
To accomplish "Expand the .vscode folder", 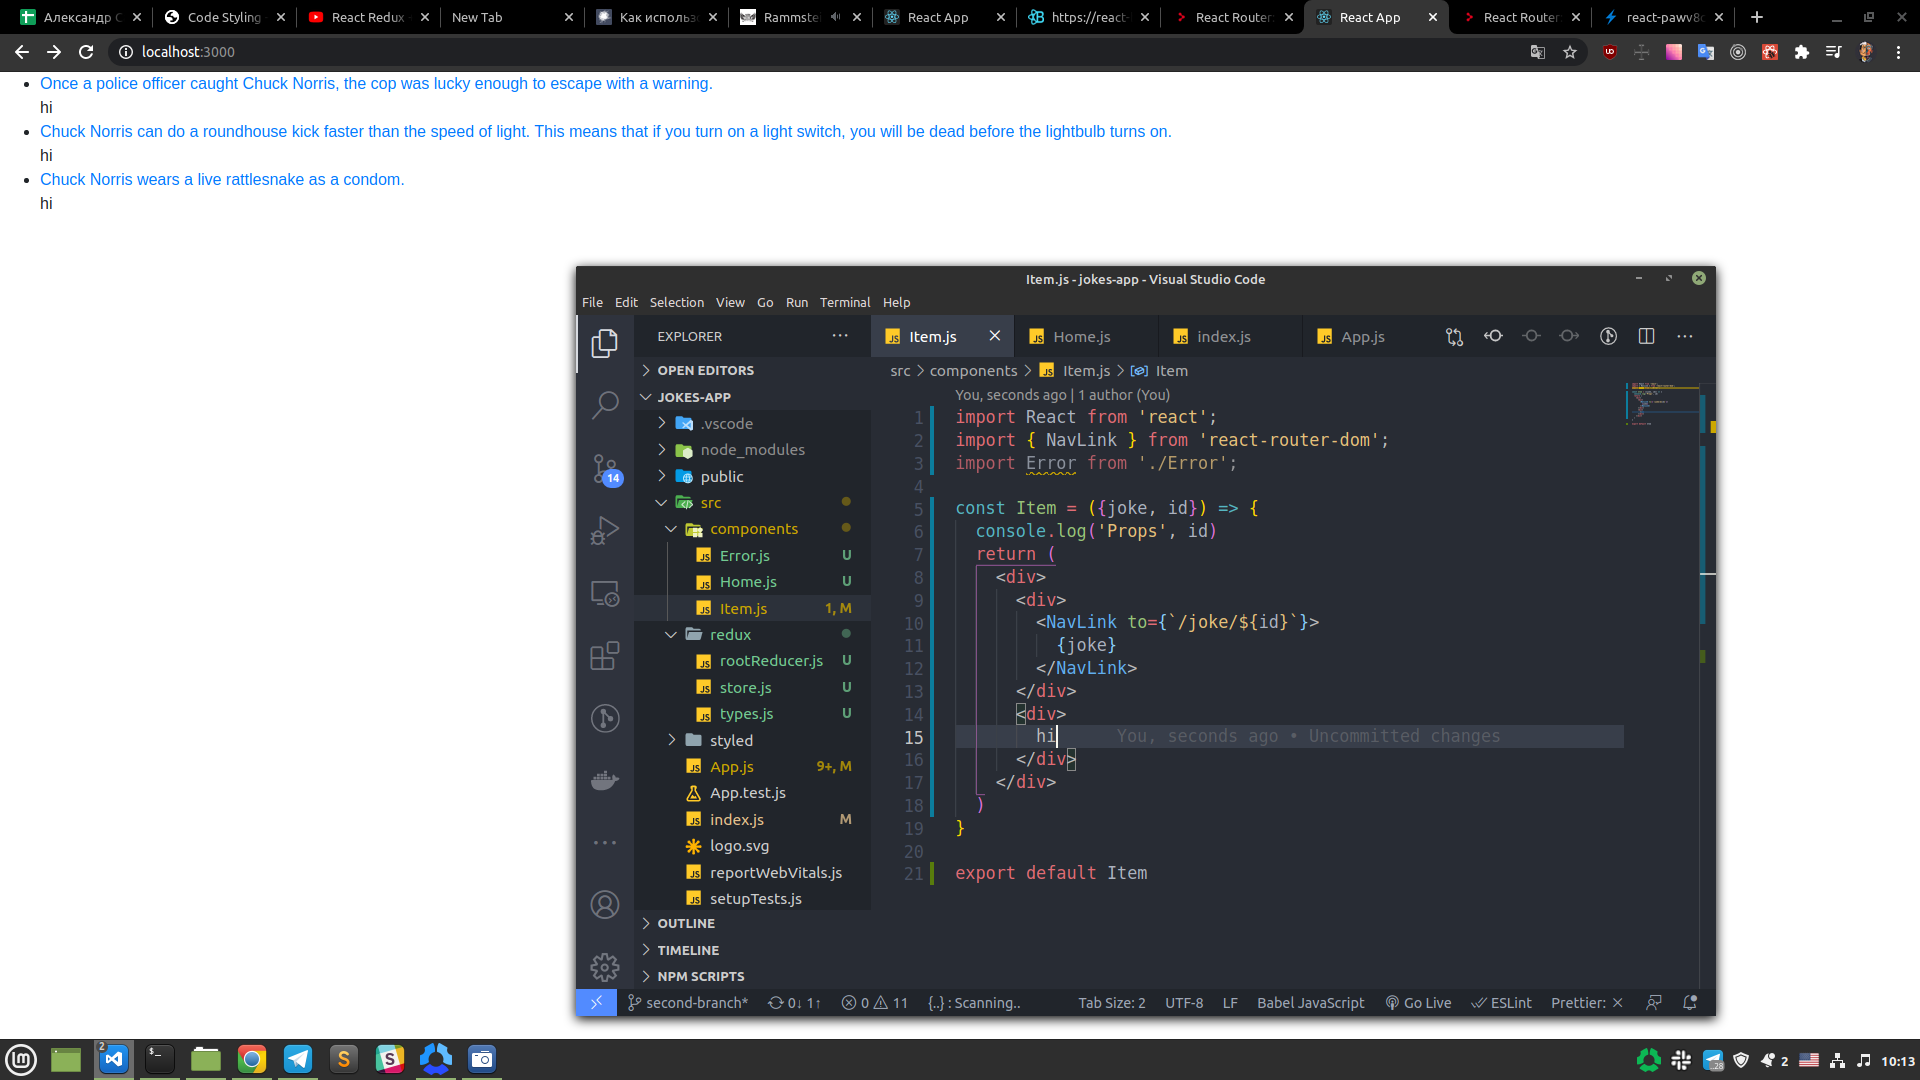I will click(x=752, y=424).
